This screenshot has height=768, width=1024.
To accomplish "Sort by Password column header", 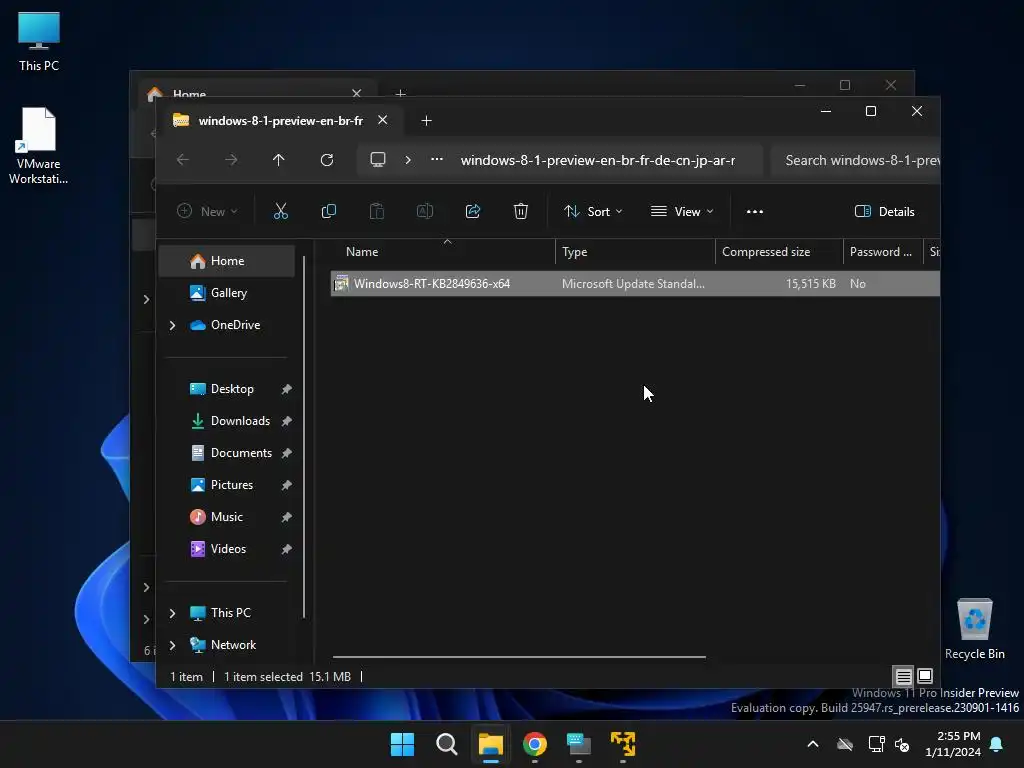I will [883, 252].
